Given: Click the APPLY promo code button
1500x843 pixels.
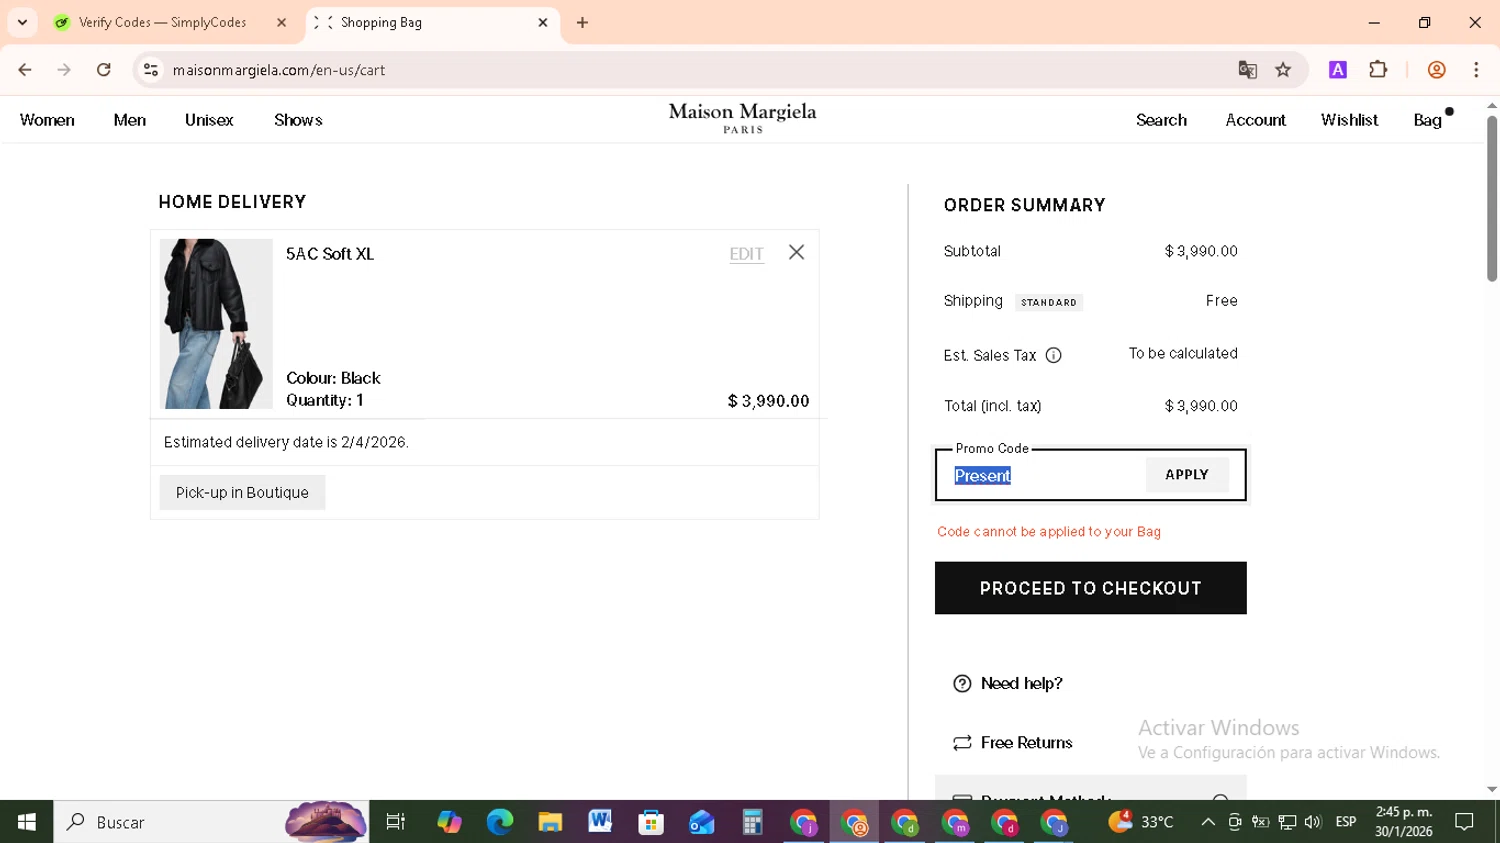Looking at the screenshot, I should (x=1187, y=475).
